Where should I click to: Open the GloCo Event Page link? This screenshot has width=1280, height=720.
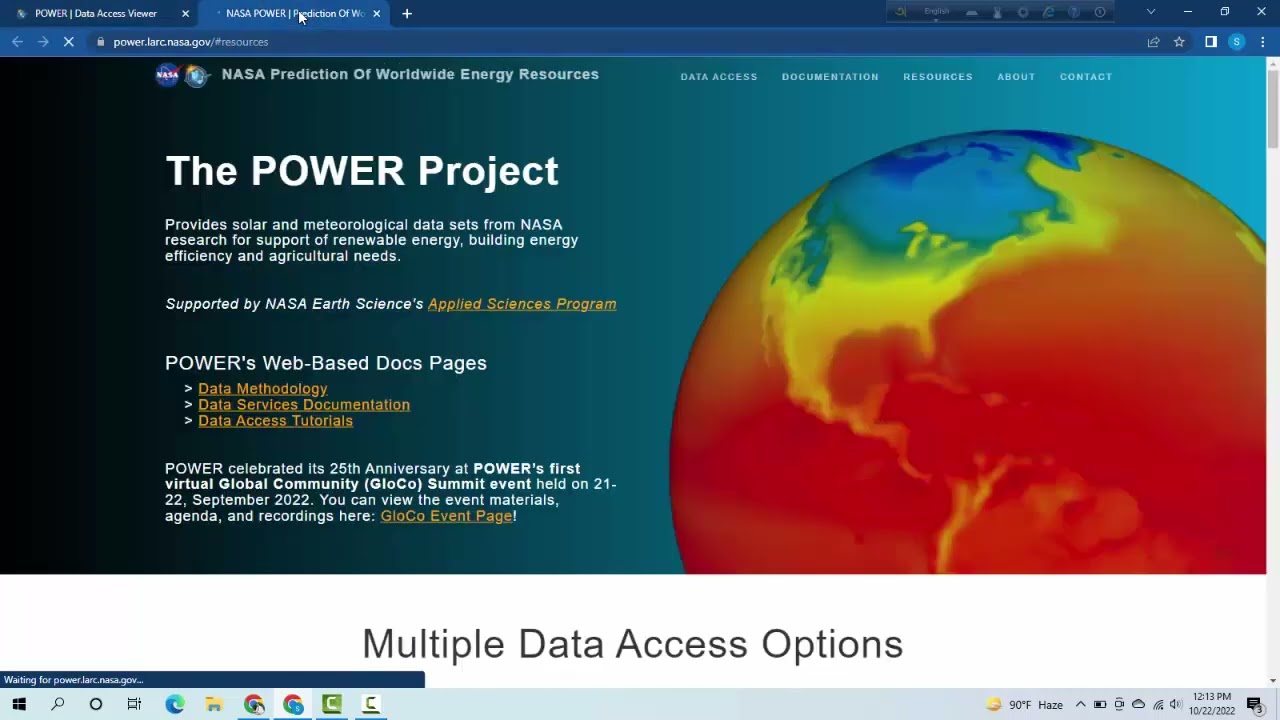coord(446,516)
